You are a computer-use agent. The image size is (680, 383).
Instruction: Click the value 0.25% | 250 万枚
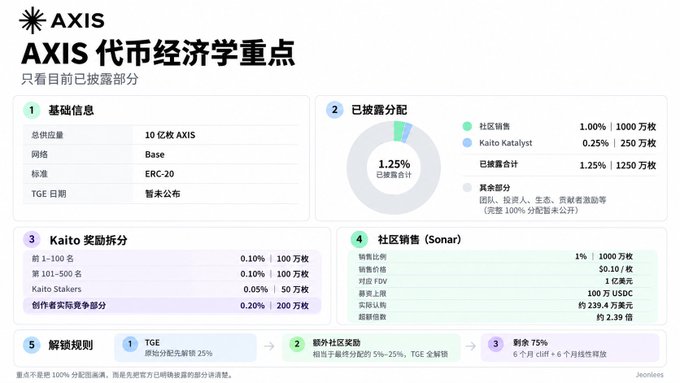pyautogui.click(x=619, y=143)
